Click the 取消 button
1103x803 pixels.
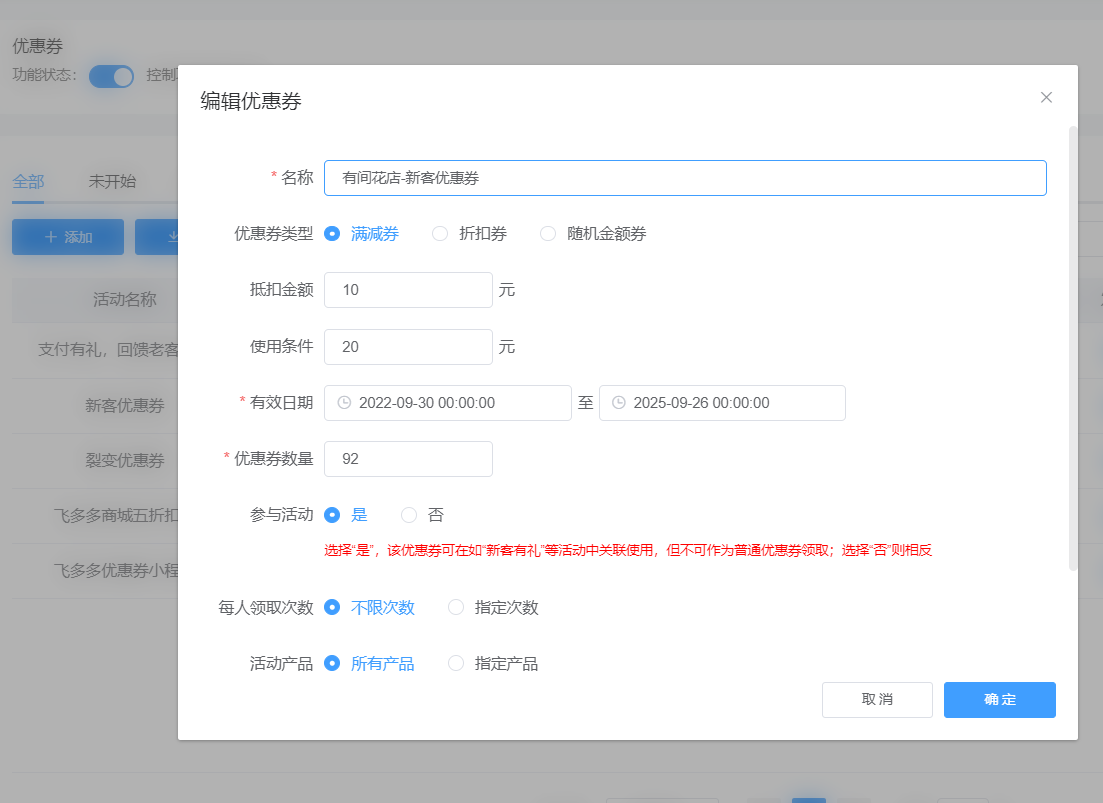coord(877,700)
